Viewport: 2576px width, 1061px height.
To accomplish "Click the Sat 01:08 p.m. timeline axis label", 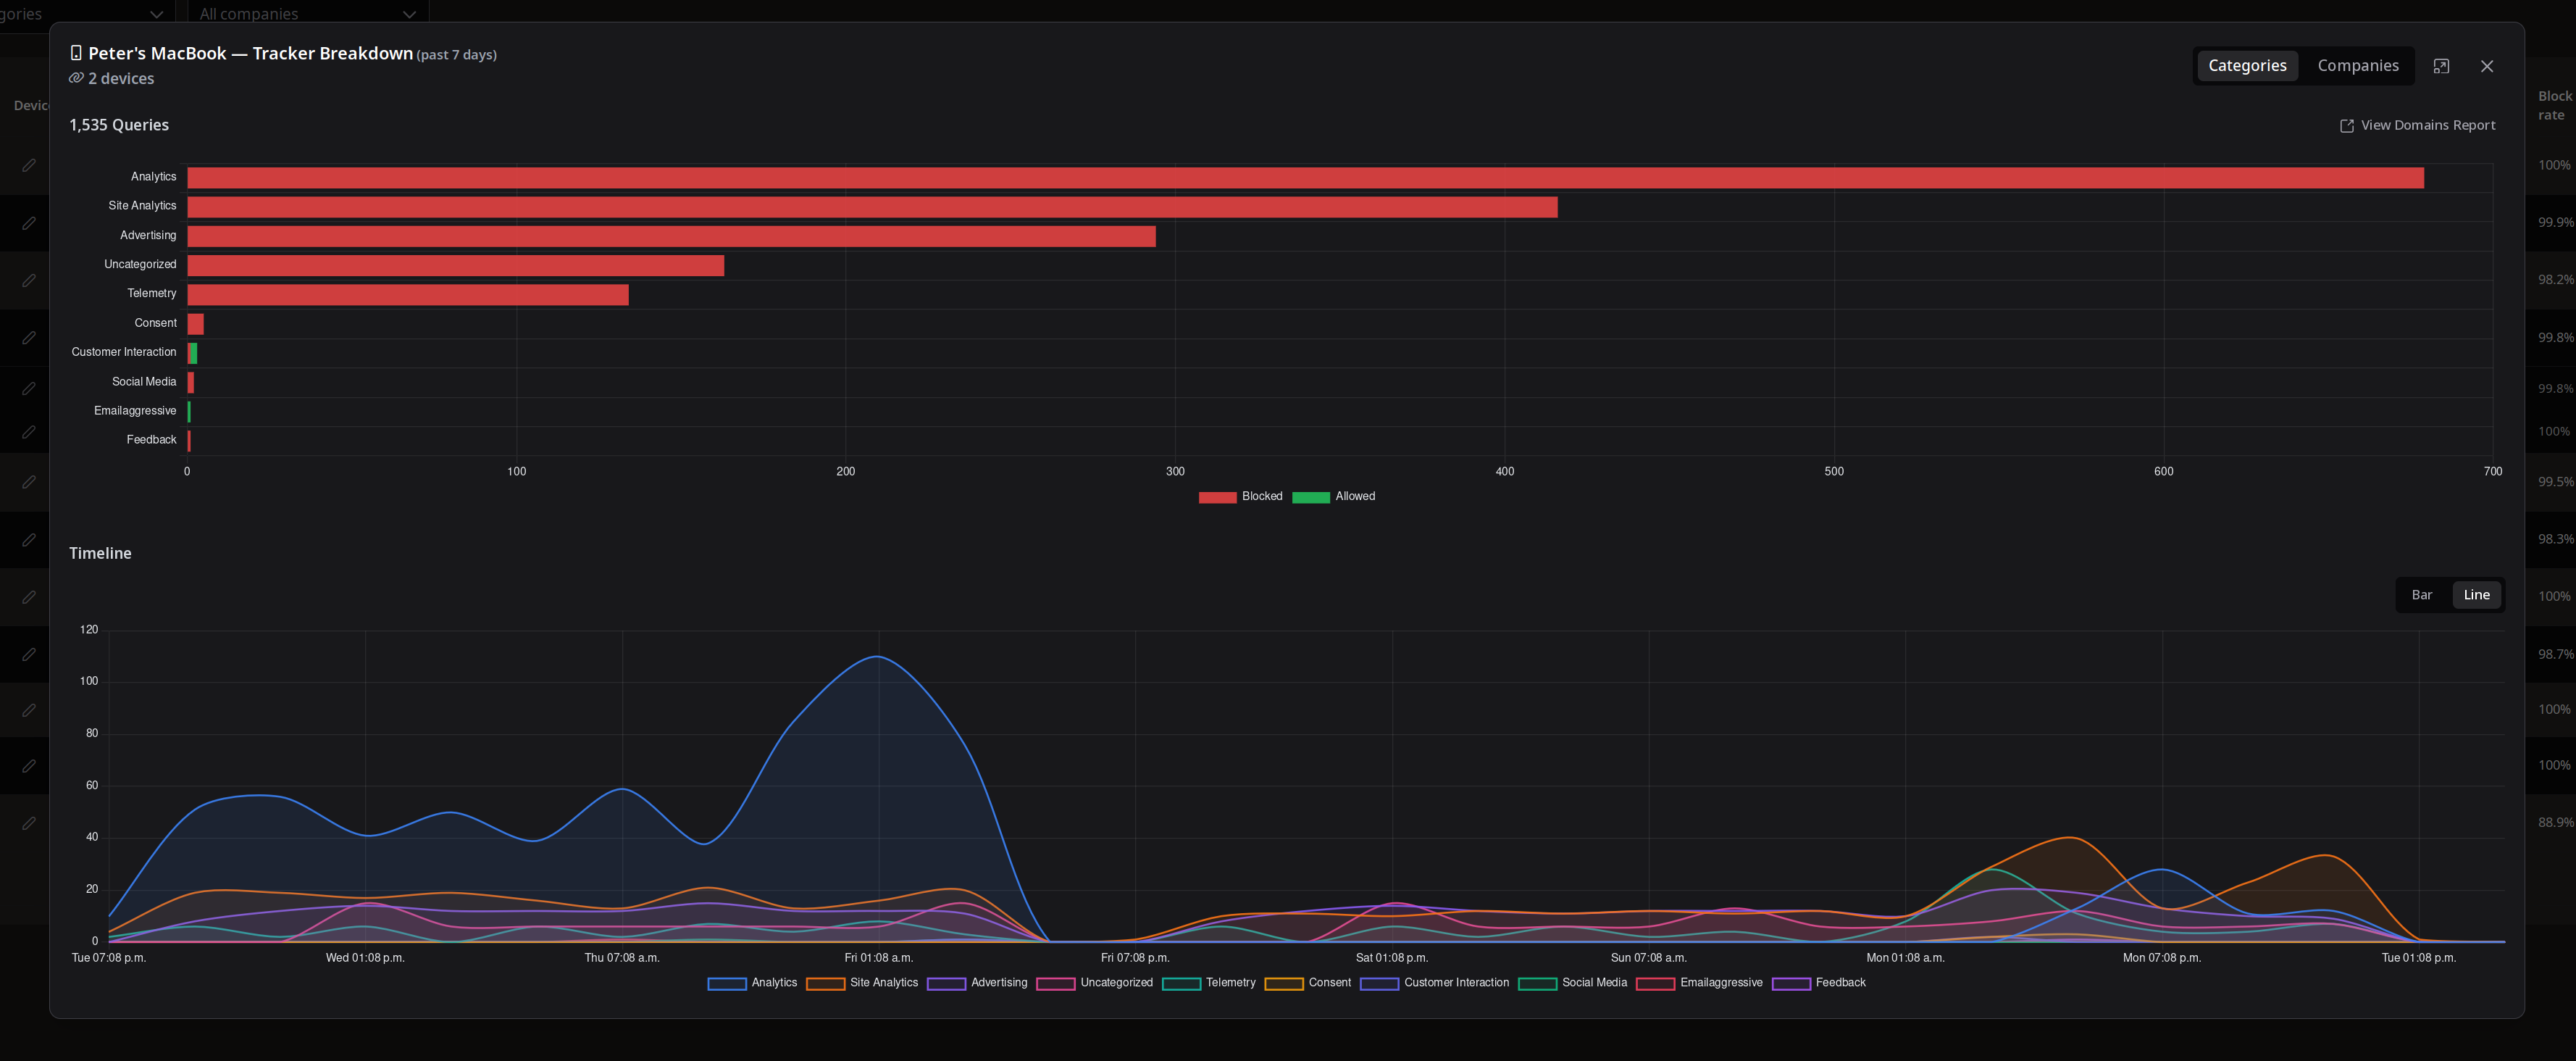I will tap(1392, 958).
